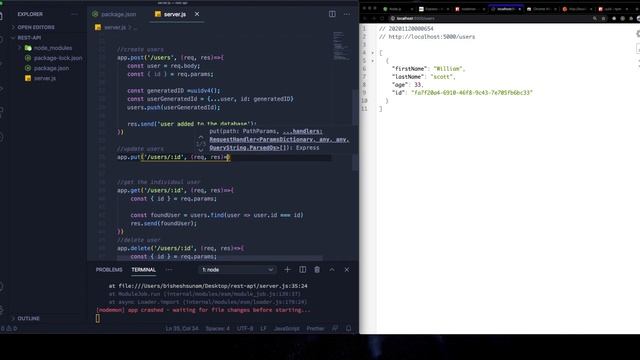Viewport: 640px width, 360px height.
Task: Open package.json in the explorer tree
Action: click(51, 68)
